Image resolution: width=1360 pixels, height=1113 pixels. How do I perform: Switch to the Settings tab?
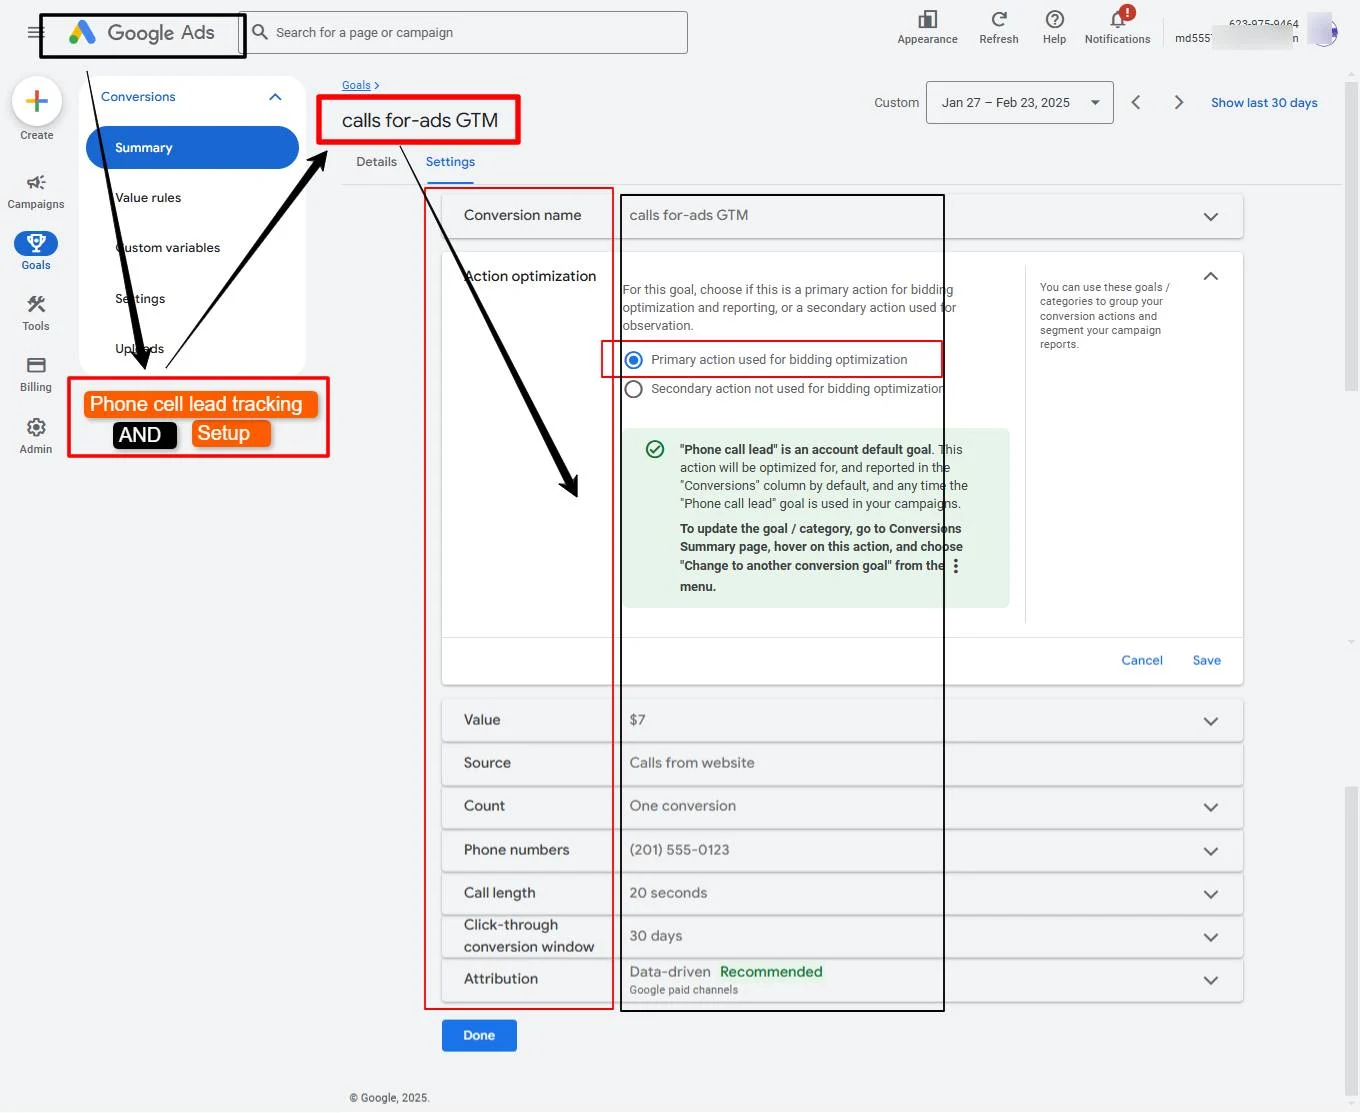450,162
